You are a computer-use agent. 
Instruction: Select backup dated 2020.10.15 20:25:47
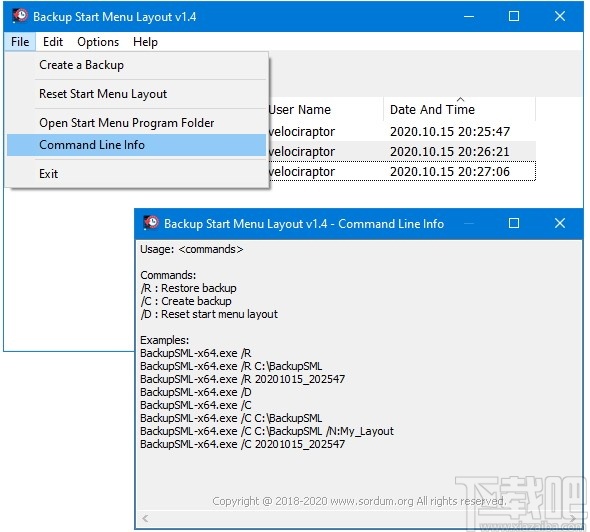click(450, 132)
